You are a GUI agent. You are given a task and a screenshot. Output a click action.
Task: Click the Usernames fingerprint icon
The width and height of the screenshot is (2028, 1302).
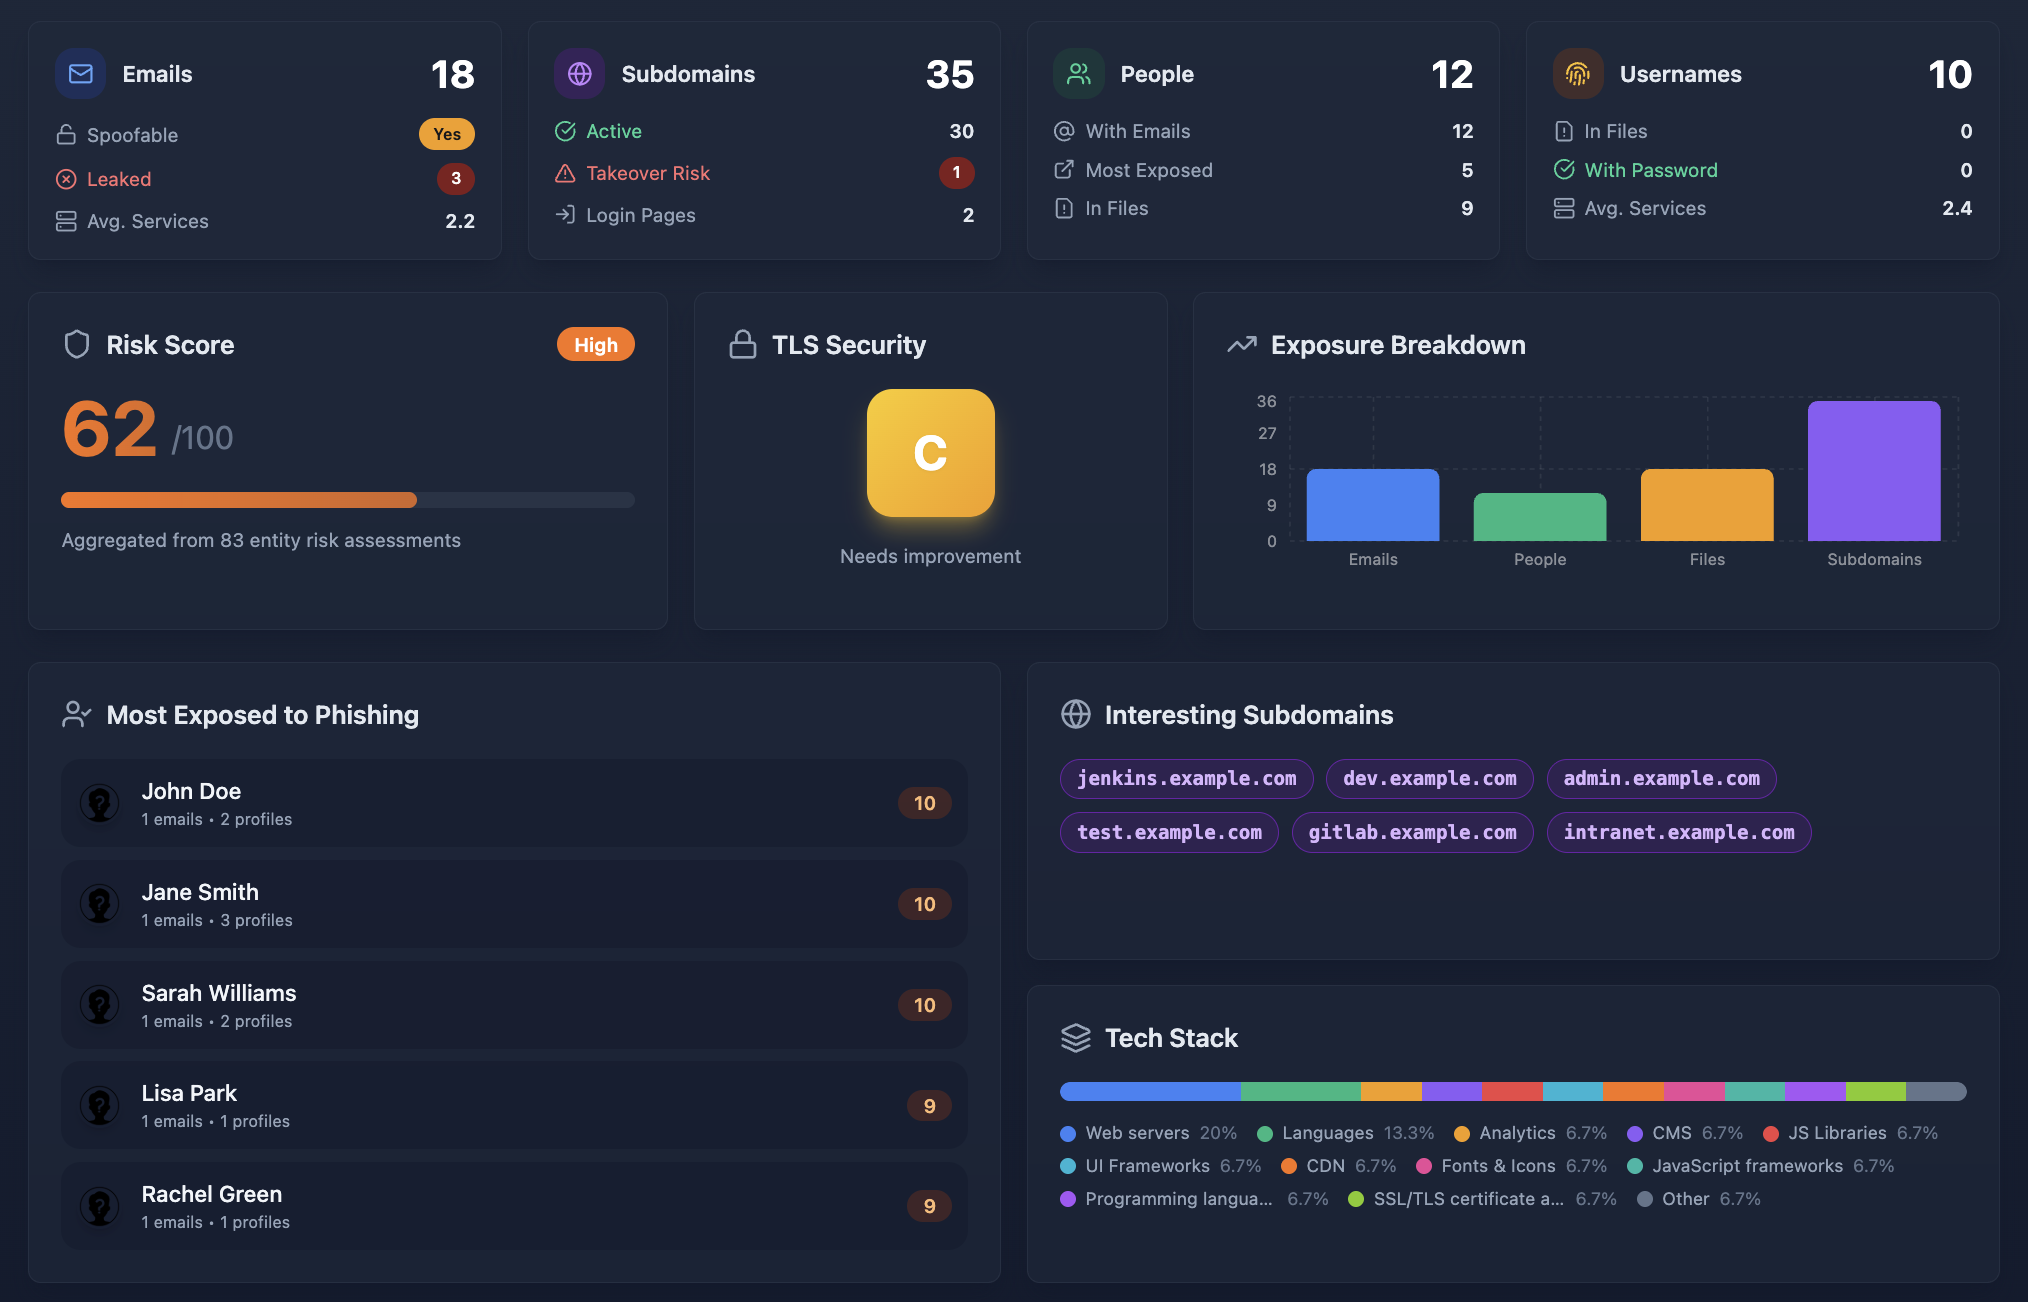1577,73
